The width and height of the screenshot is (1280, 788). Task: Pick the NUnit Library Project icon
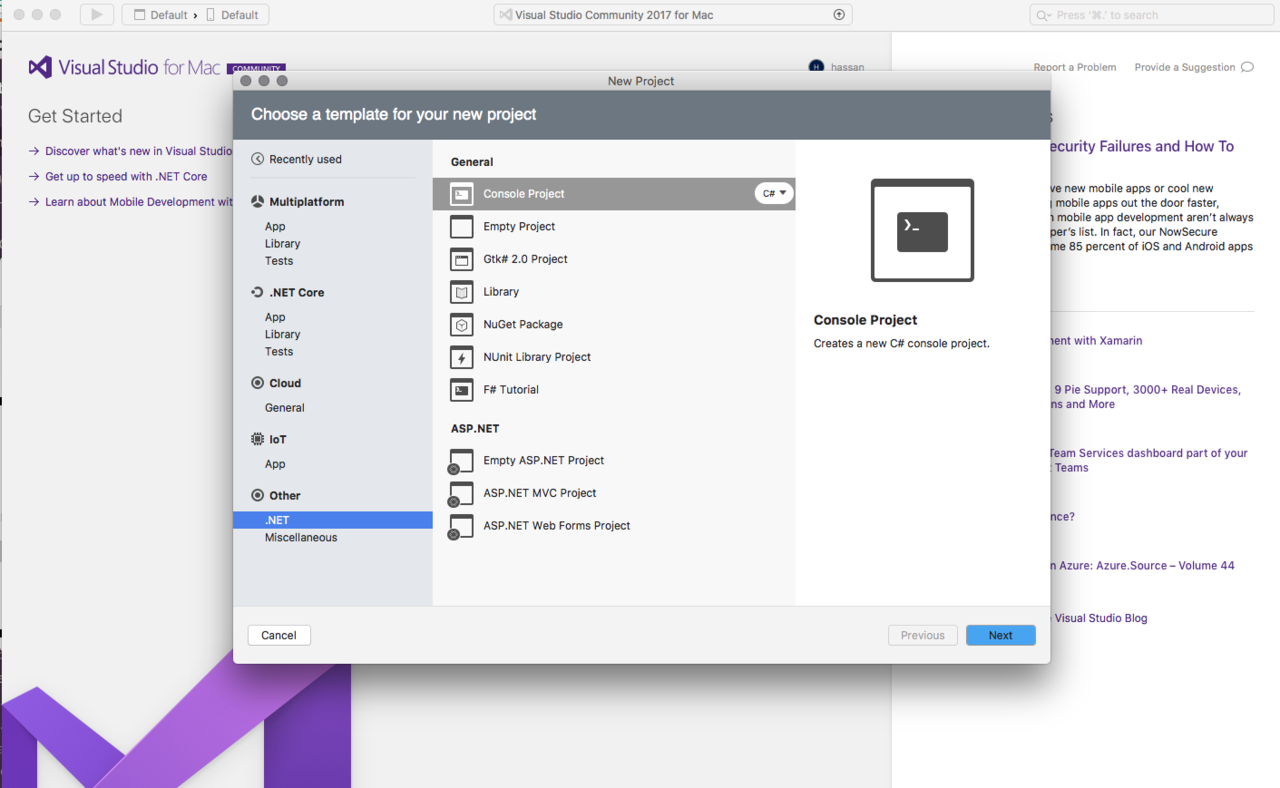coord(461,357)
